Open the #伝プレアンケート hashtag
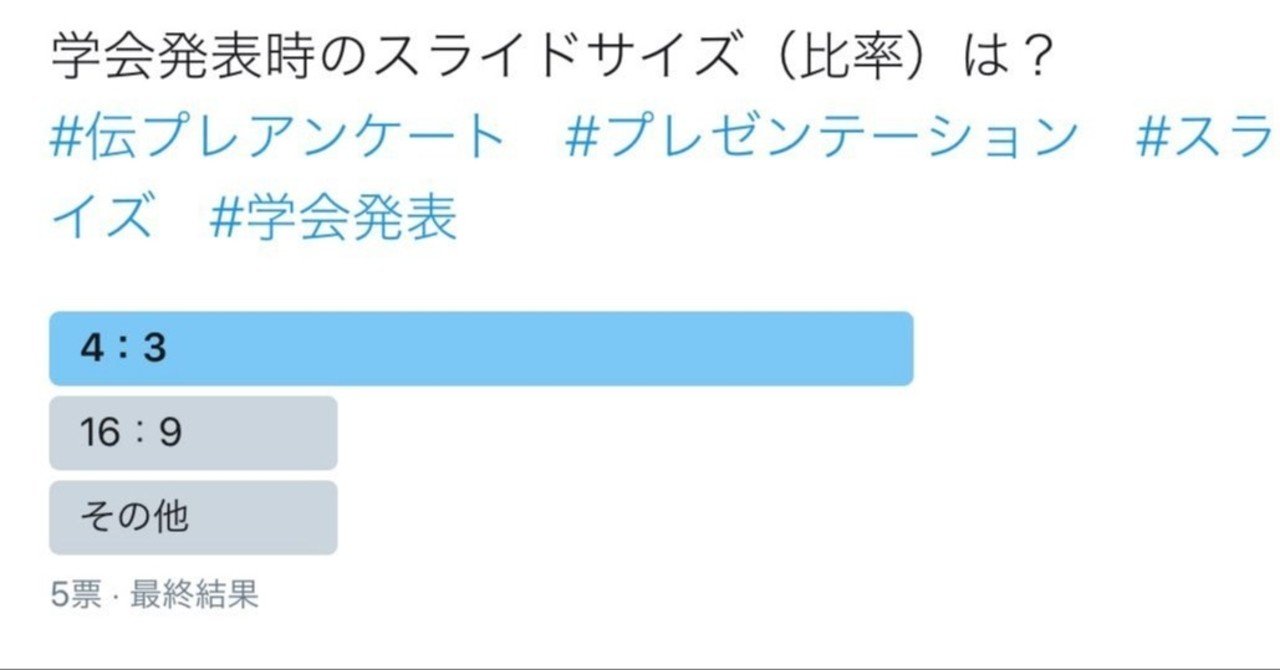This screenshot has height=670, width=1280. pyautogui.click(x=270, y=136)
